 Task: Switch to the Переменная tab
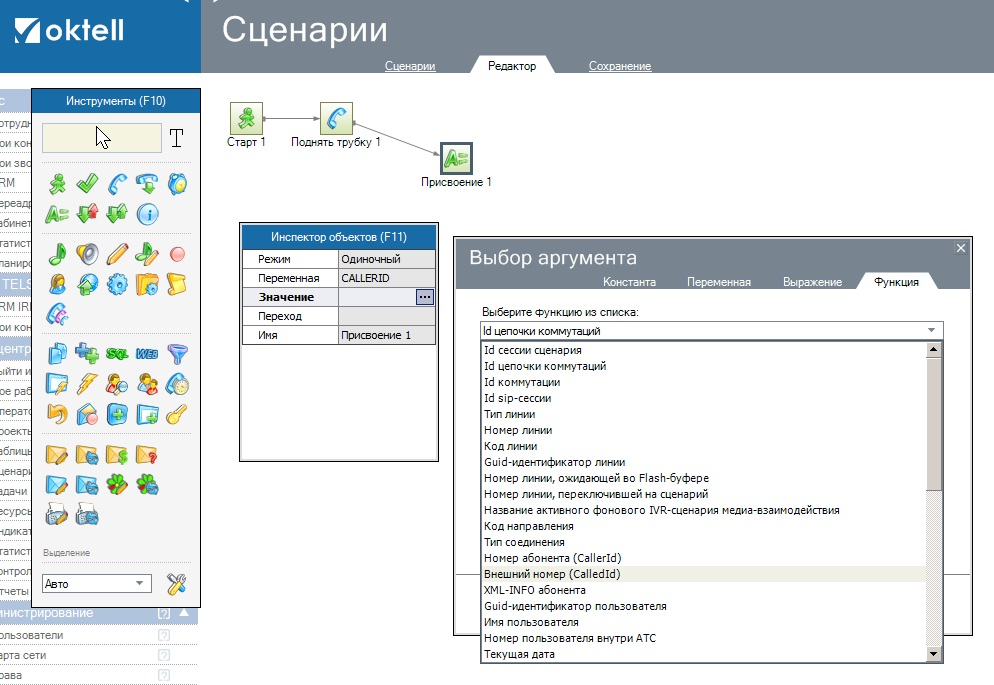(718, 282)
